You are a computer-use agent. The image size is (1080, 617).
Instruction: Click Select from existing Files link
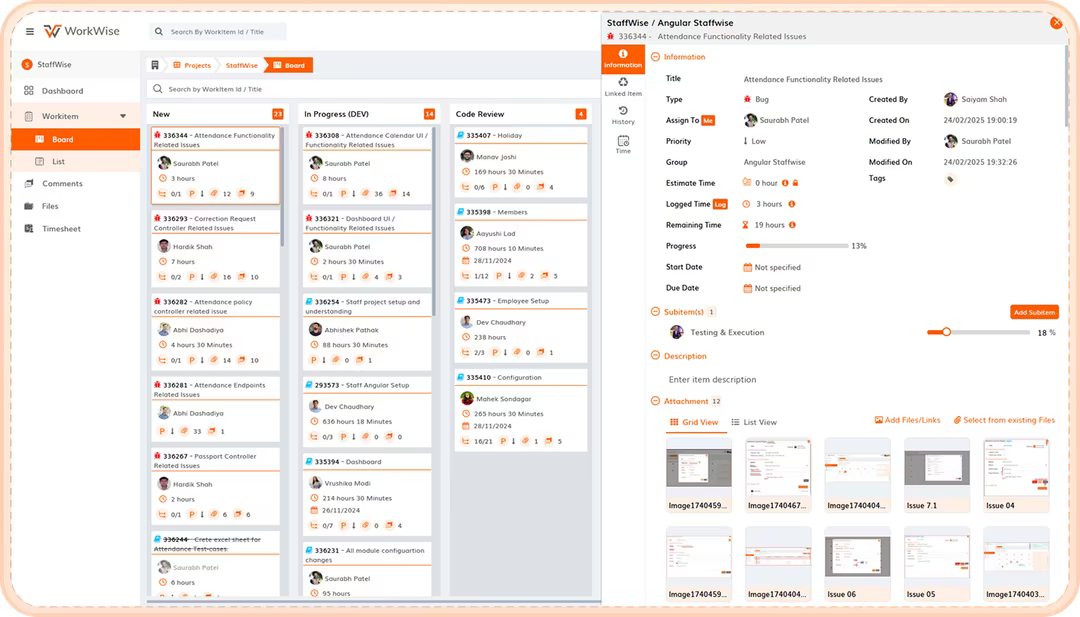[x=1004, y=420]
